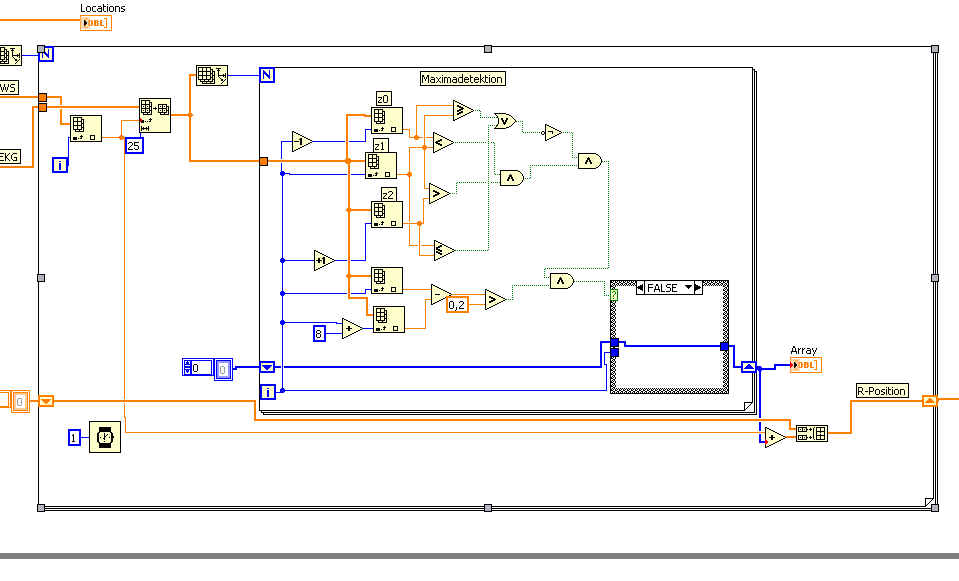959x581 pixels.
Task: Click the constant 1 wired to Wait
Action: tap(74, 437)
